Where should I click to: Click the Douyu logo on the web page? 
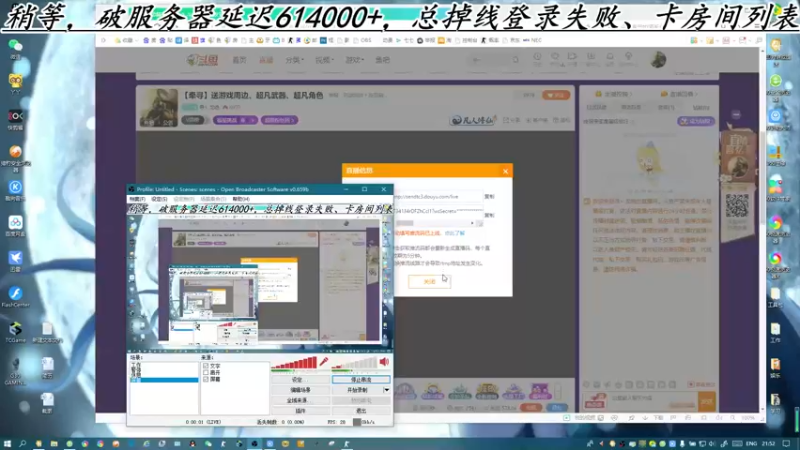(203, 60)
